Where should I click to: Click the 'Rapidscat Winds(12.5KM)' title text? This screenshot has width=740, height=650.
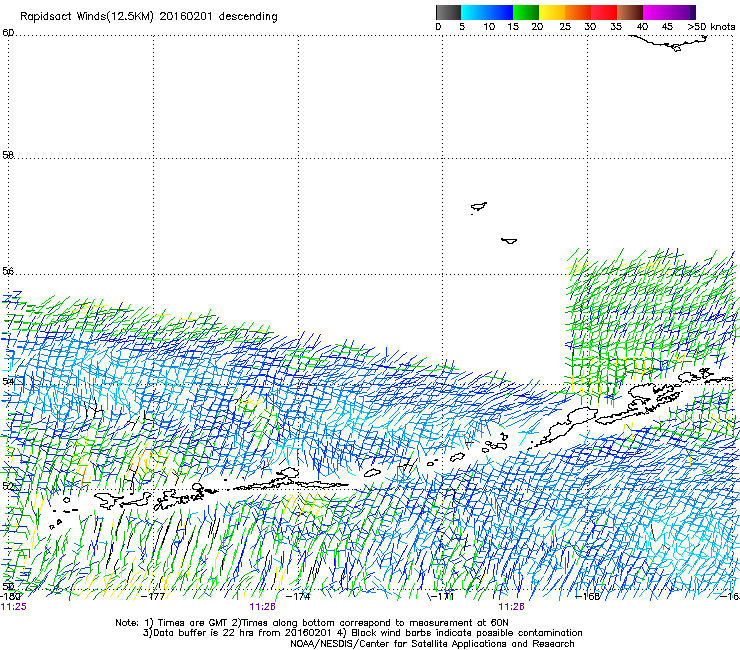tap(87, 17)
